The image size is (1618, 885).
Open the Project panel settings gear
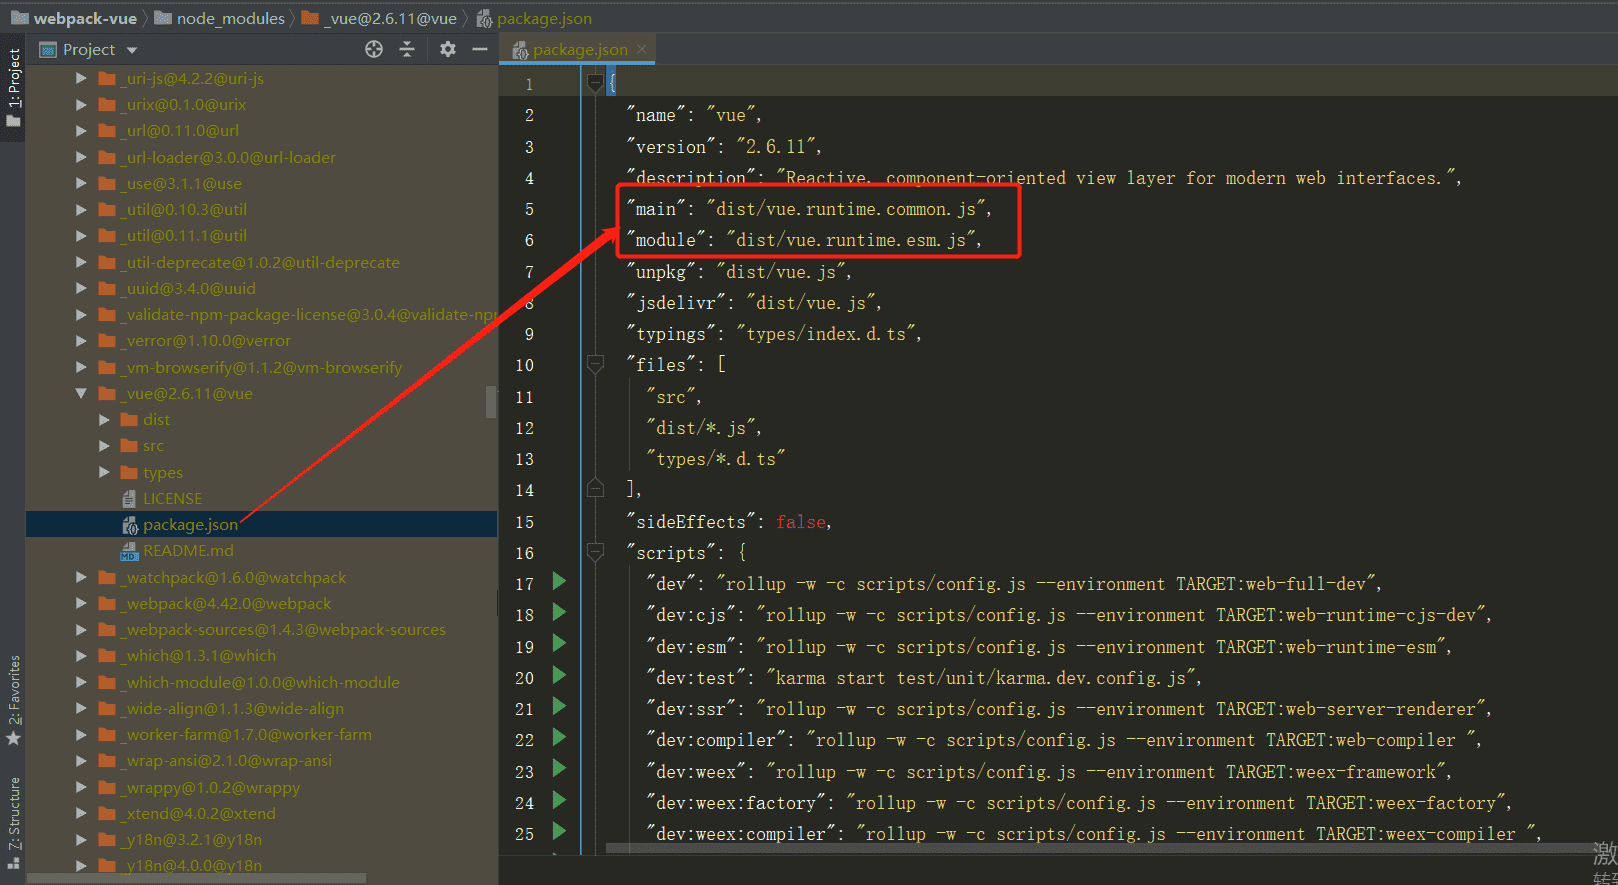[448, 49]
